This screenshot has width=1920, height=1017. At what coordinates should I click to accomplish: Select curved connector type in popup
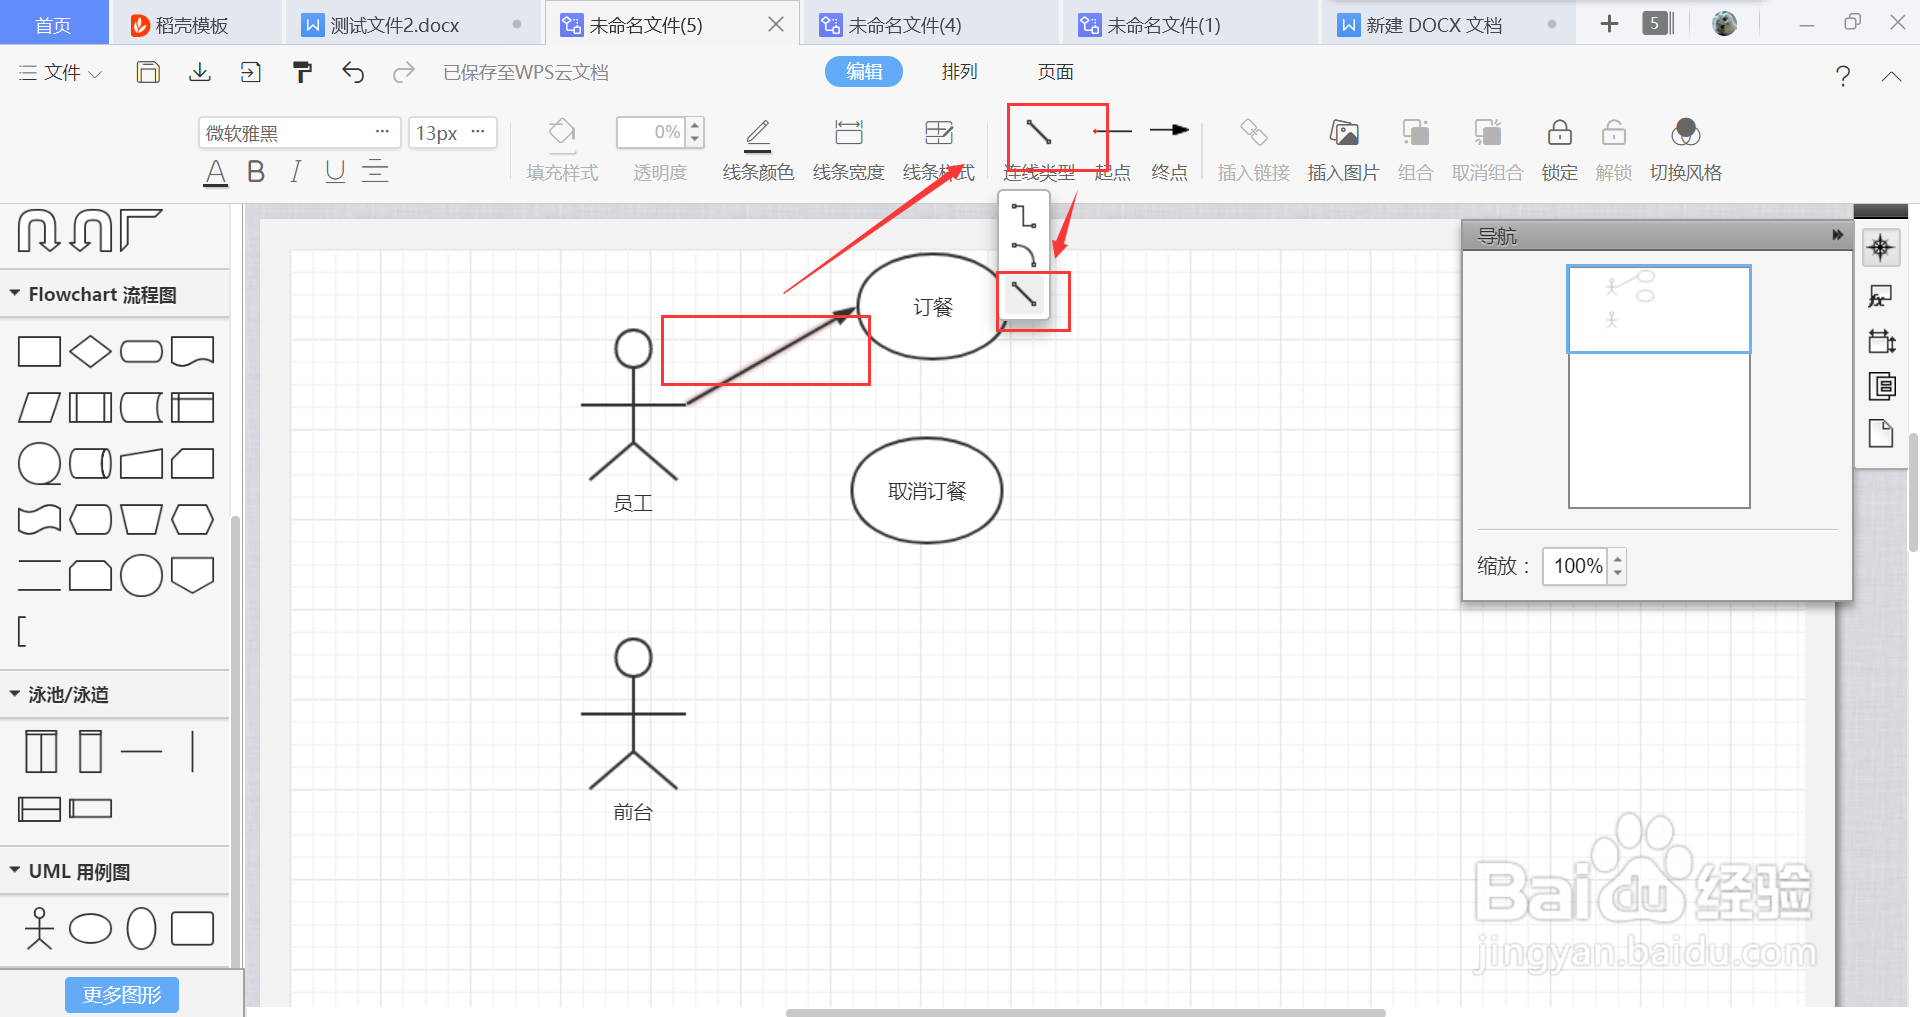pos(1023,254)
